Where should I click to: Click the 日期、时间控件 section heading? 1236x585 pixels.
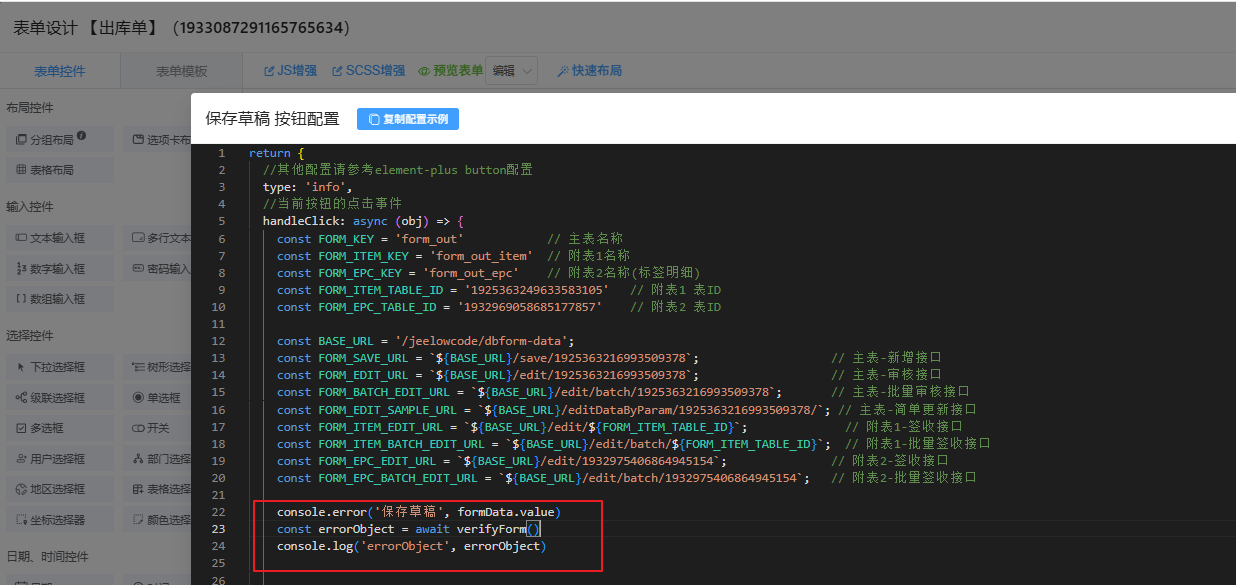(x=47, y=556)
